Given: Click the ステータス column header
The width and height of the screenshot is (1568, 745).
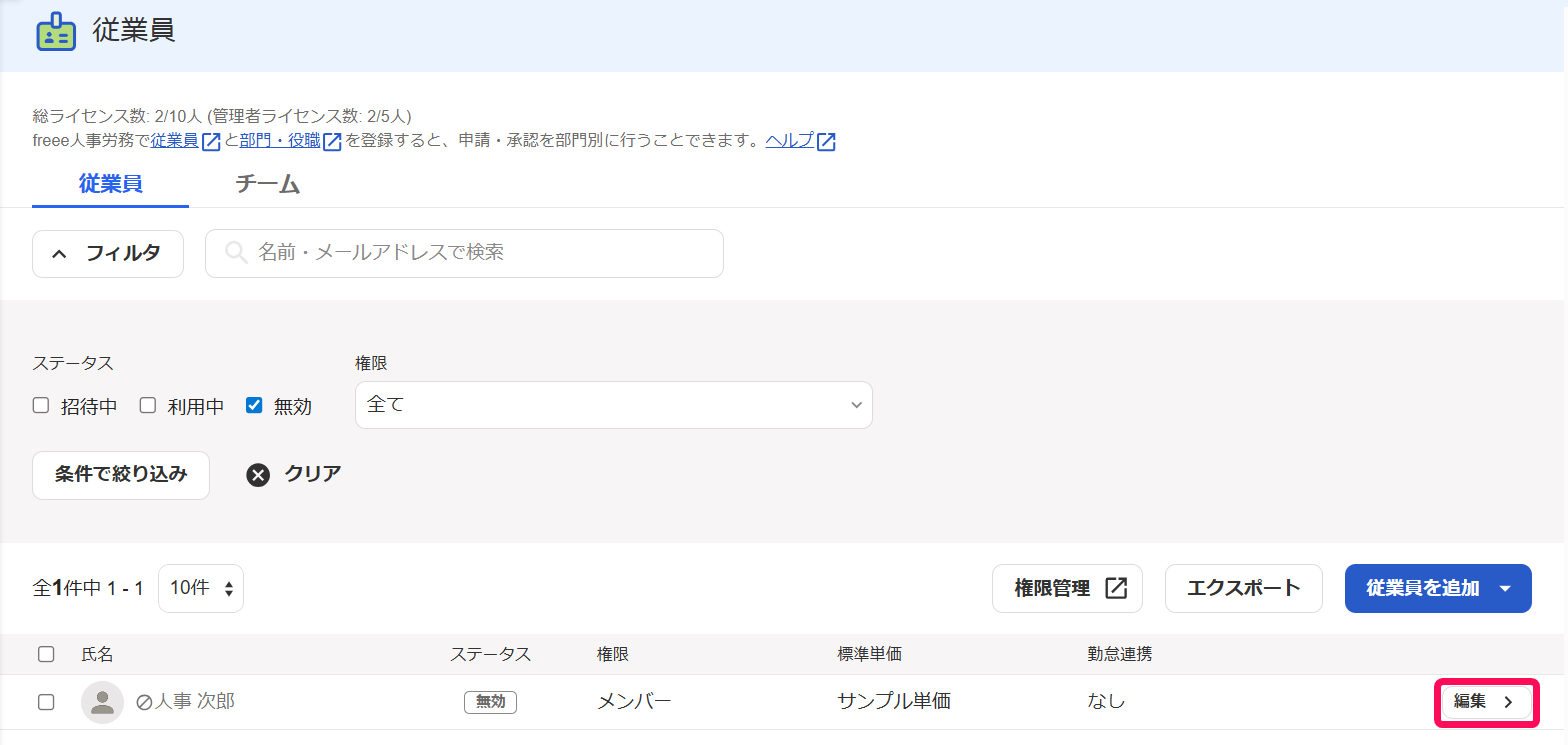Looking at the screenshot, I should (x=490, y=655).
